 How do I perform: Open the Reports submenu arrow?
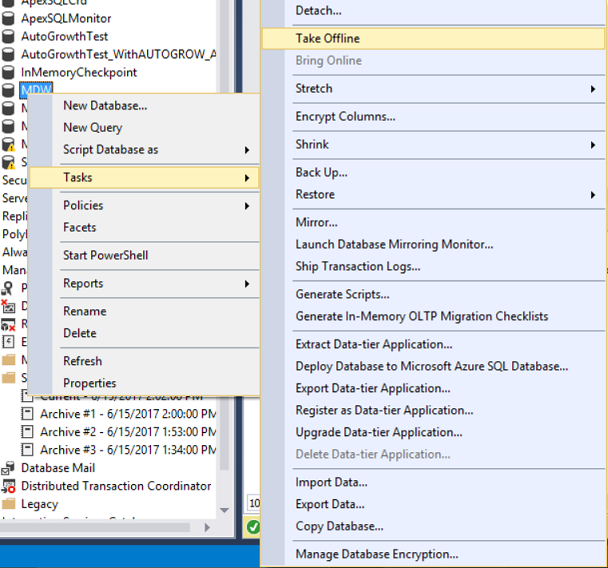coord(247,283)
